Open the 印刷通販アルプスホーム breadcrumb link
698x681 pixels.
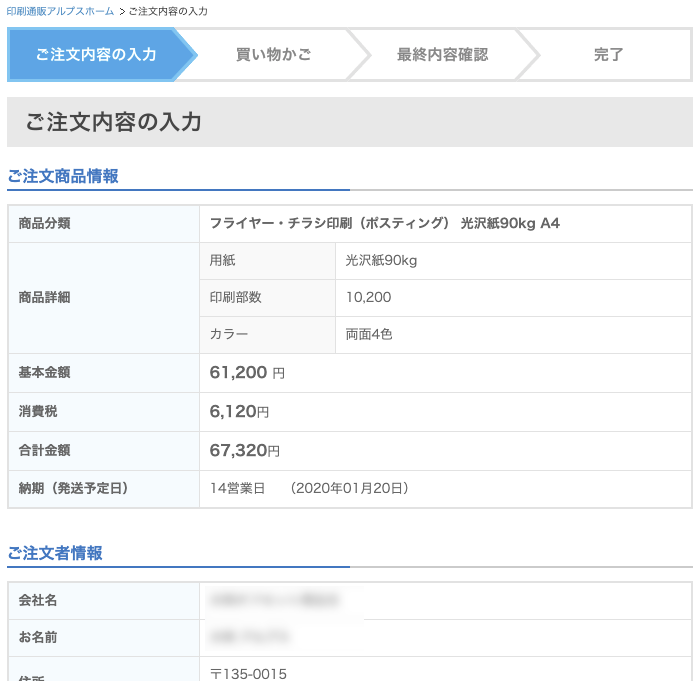point(61,11)
